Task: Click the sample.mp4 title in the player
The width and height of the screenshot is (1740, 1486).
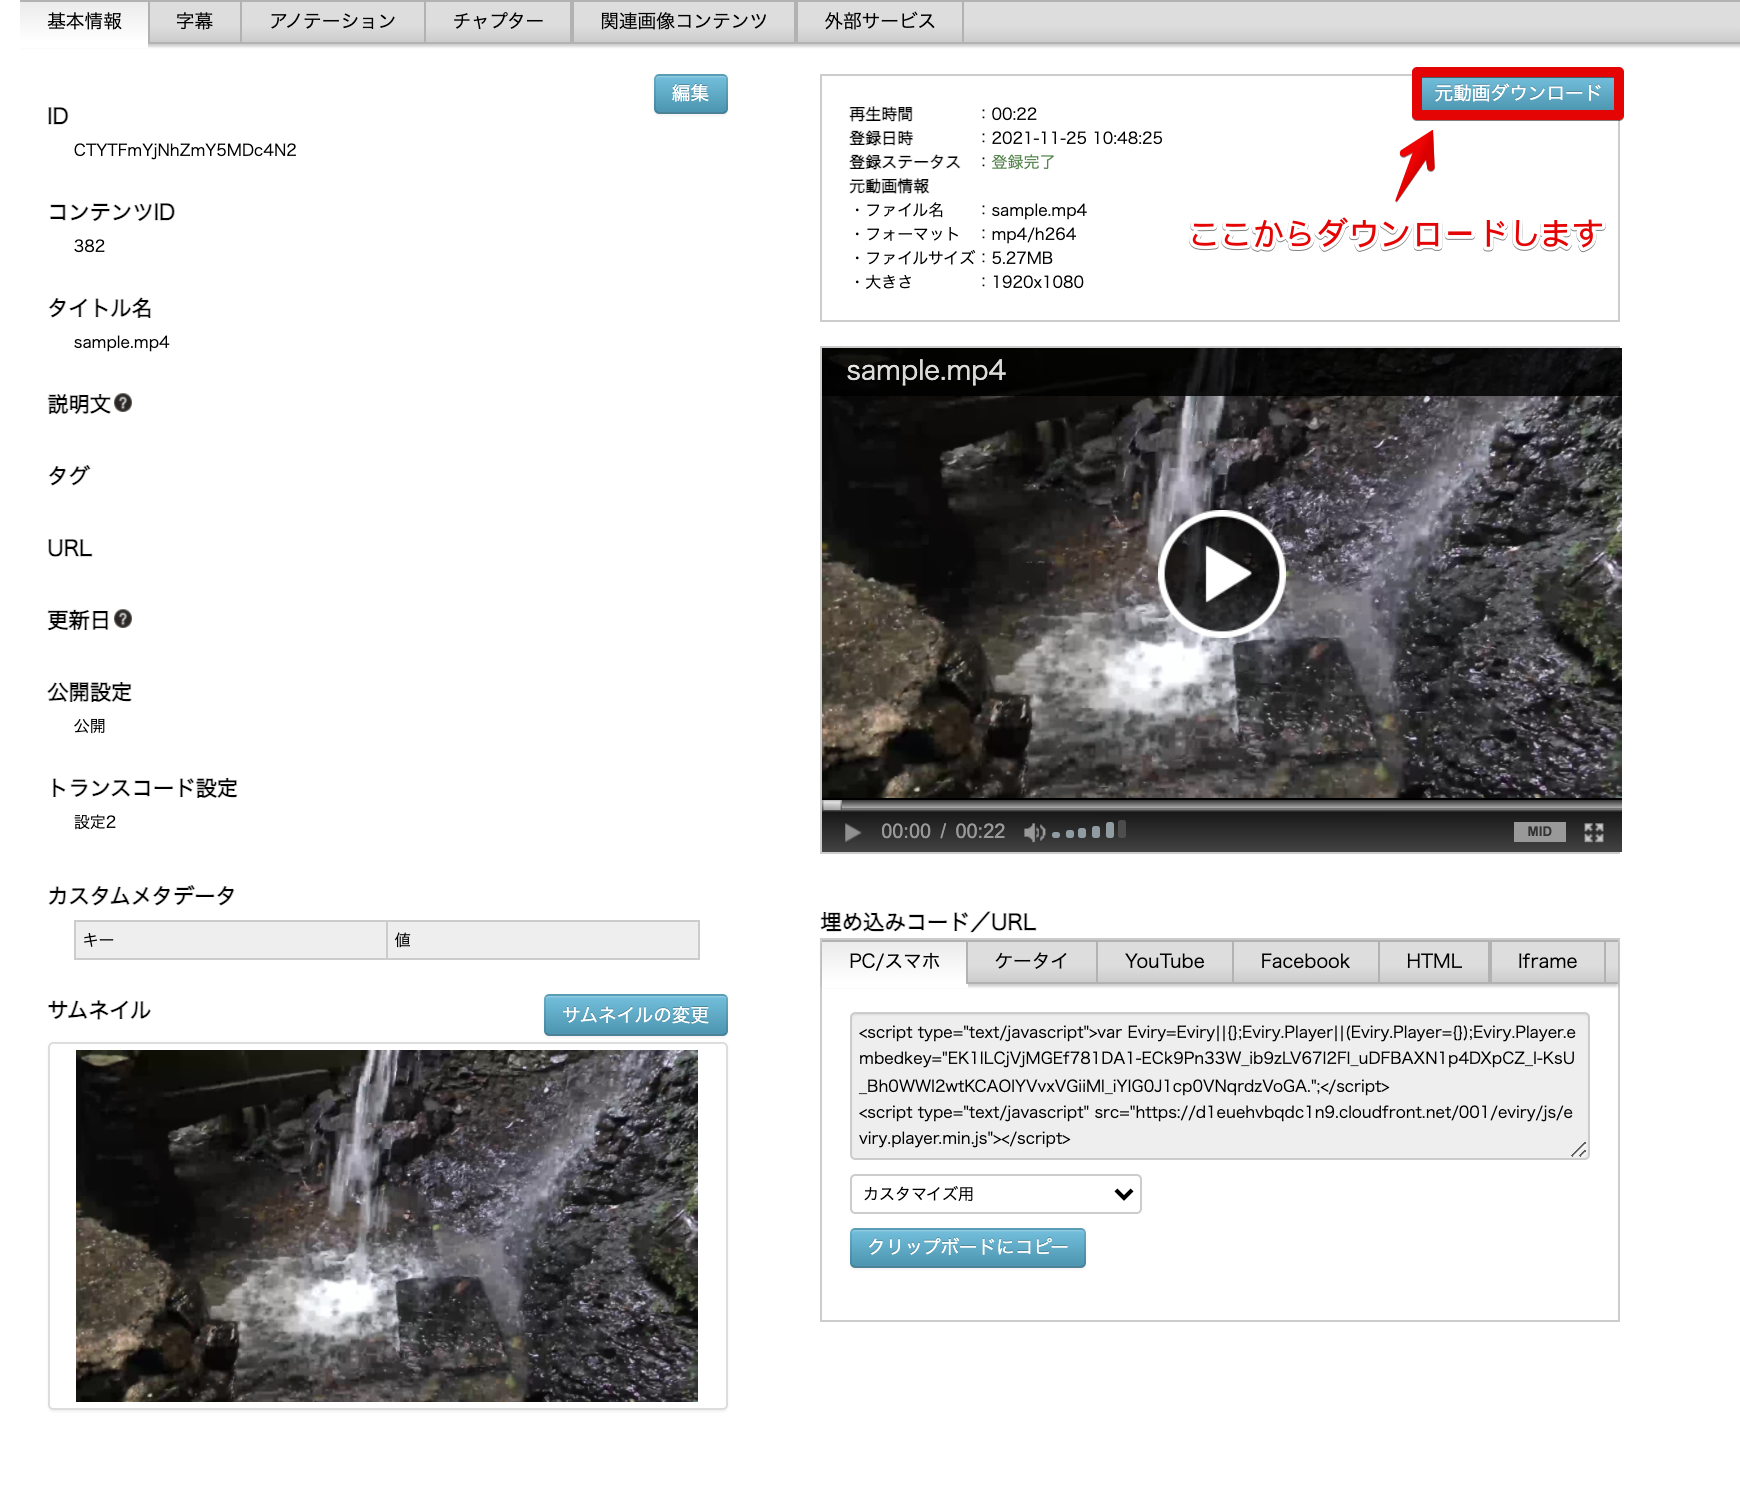Action: (x=926, y=371)
